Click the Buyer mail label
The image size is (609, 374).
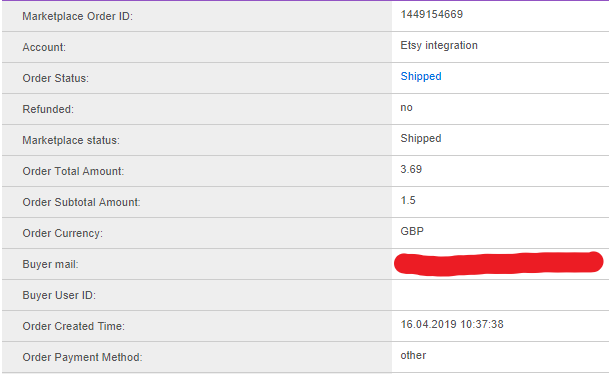[x=50, y=264]
